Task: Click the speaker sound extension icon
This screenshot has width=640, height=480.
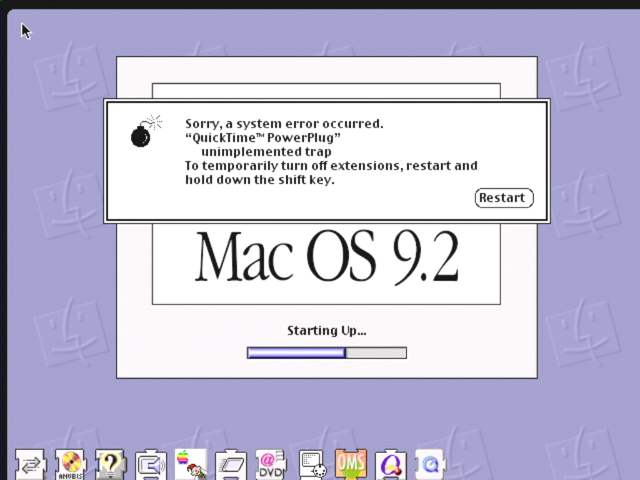Action: [151, 464]
